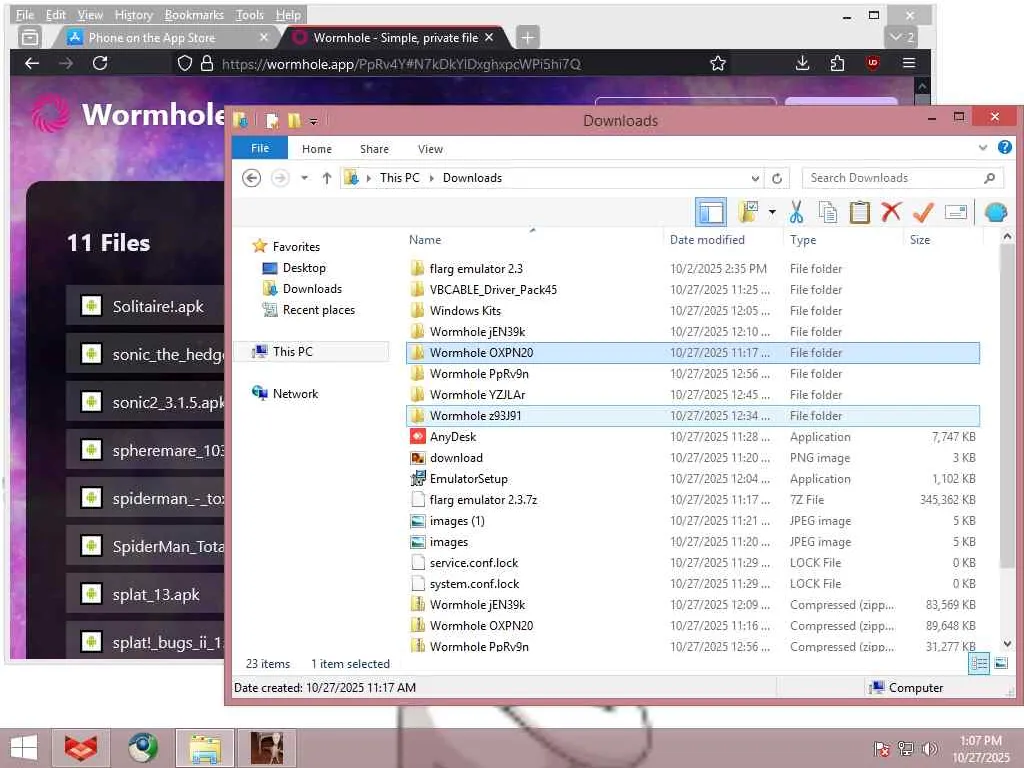This screenshot has height=768, width=1024.
Task: Close the Phone on the App Store tab
Action: (x=264, y=37)
